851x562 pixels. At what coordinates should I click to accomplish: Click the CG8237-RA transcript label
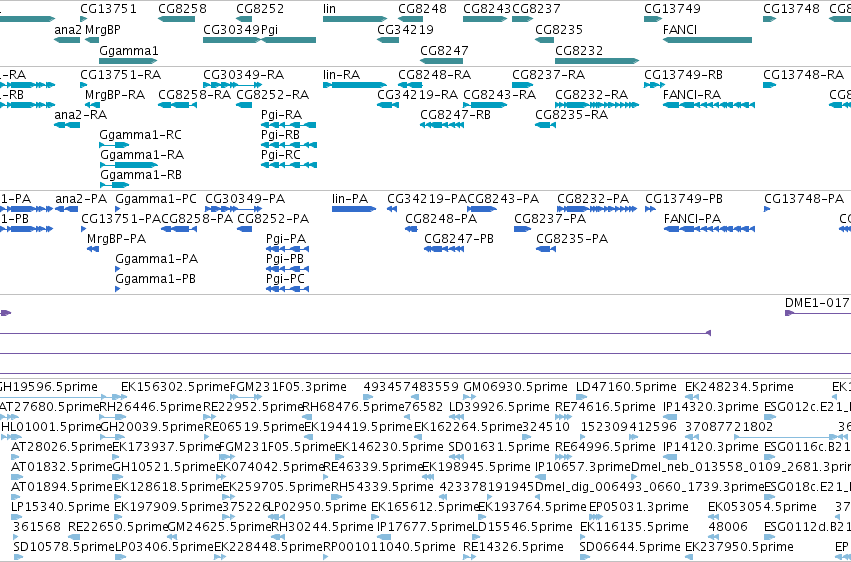pos(549,74)
